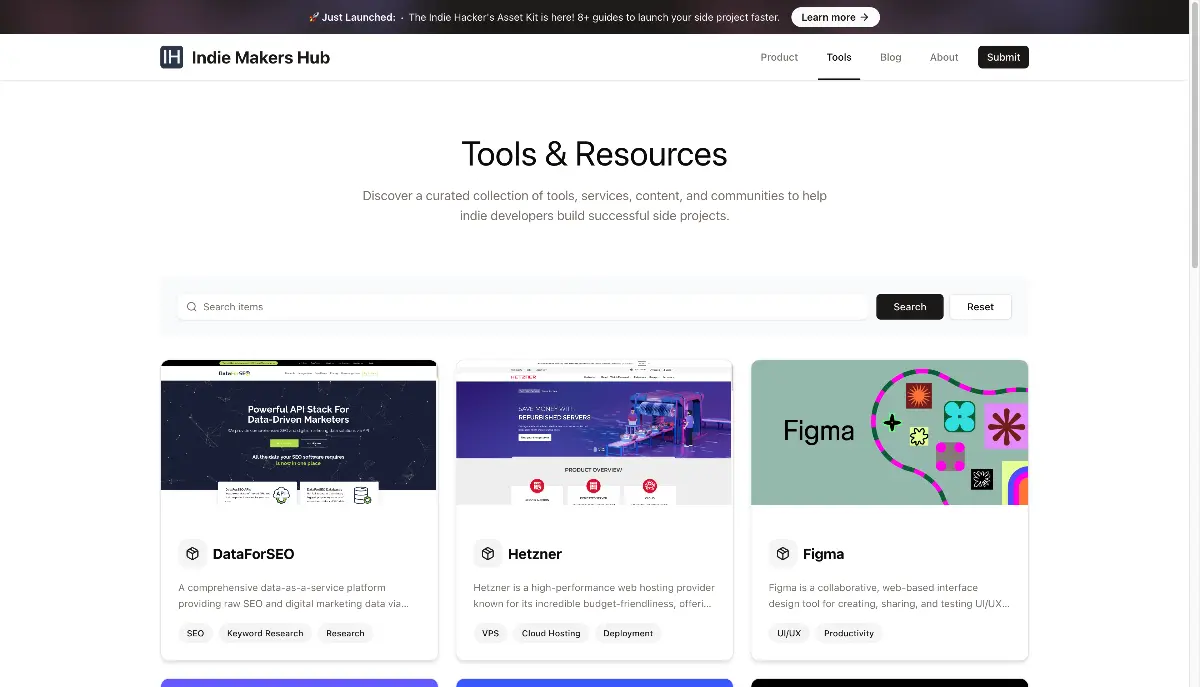This screenshot has width=1200, height=687.
Task: Click the magnifier icon in the search bar
Action: (x=191, y=306)
